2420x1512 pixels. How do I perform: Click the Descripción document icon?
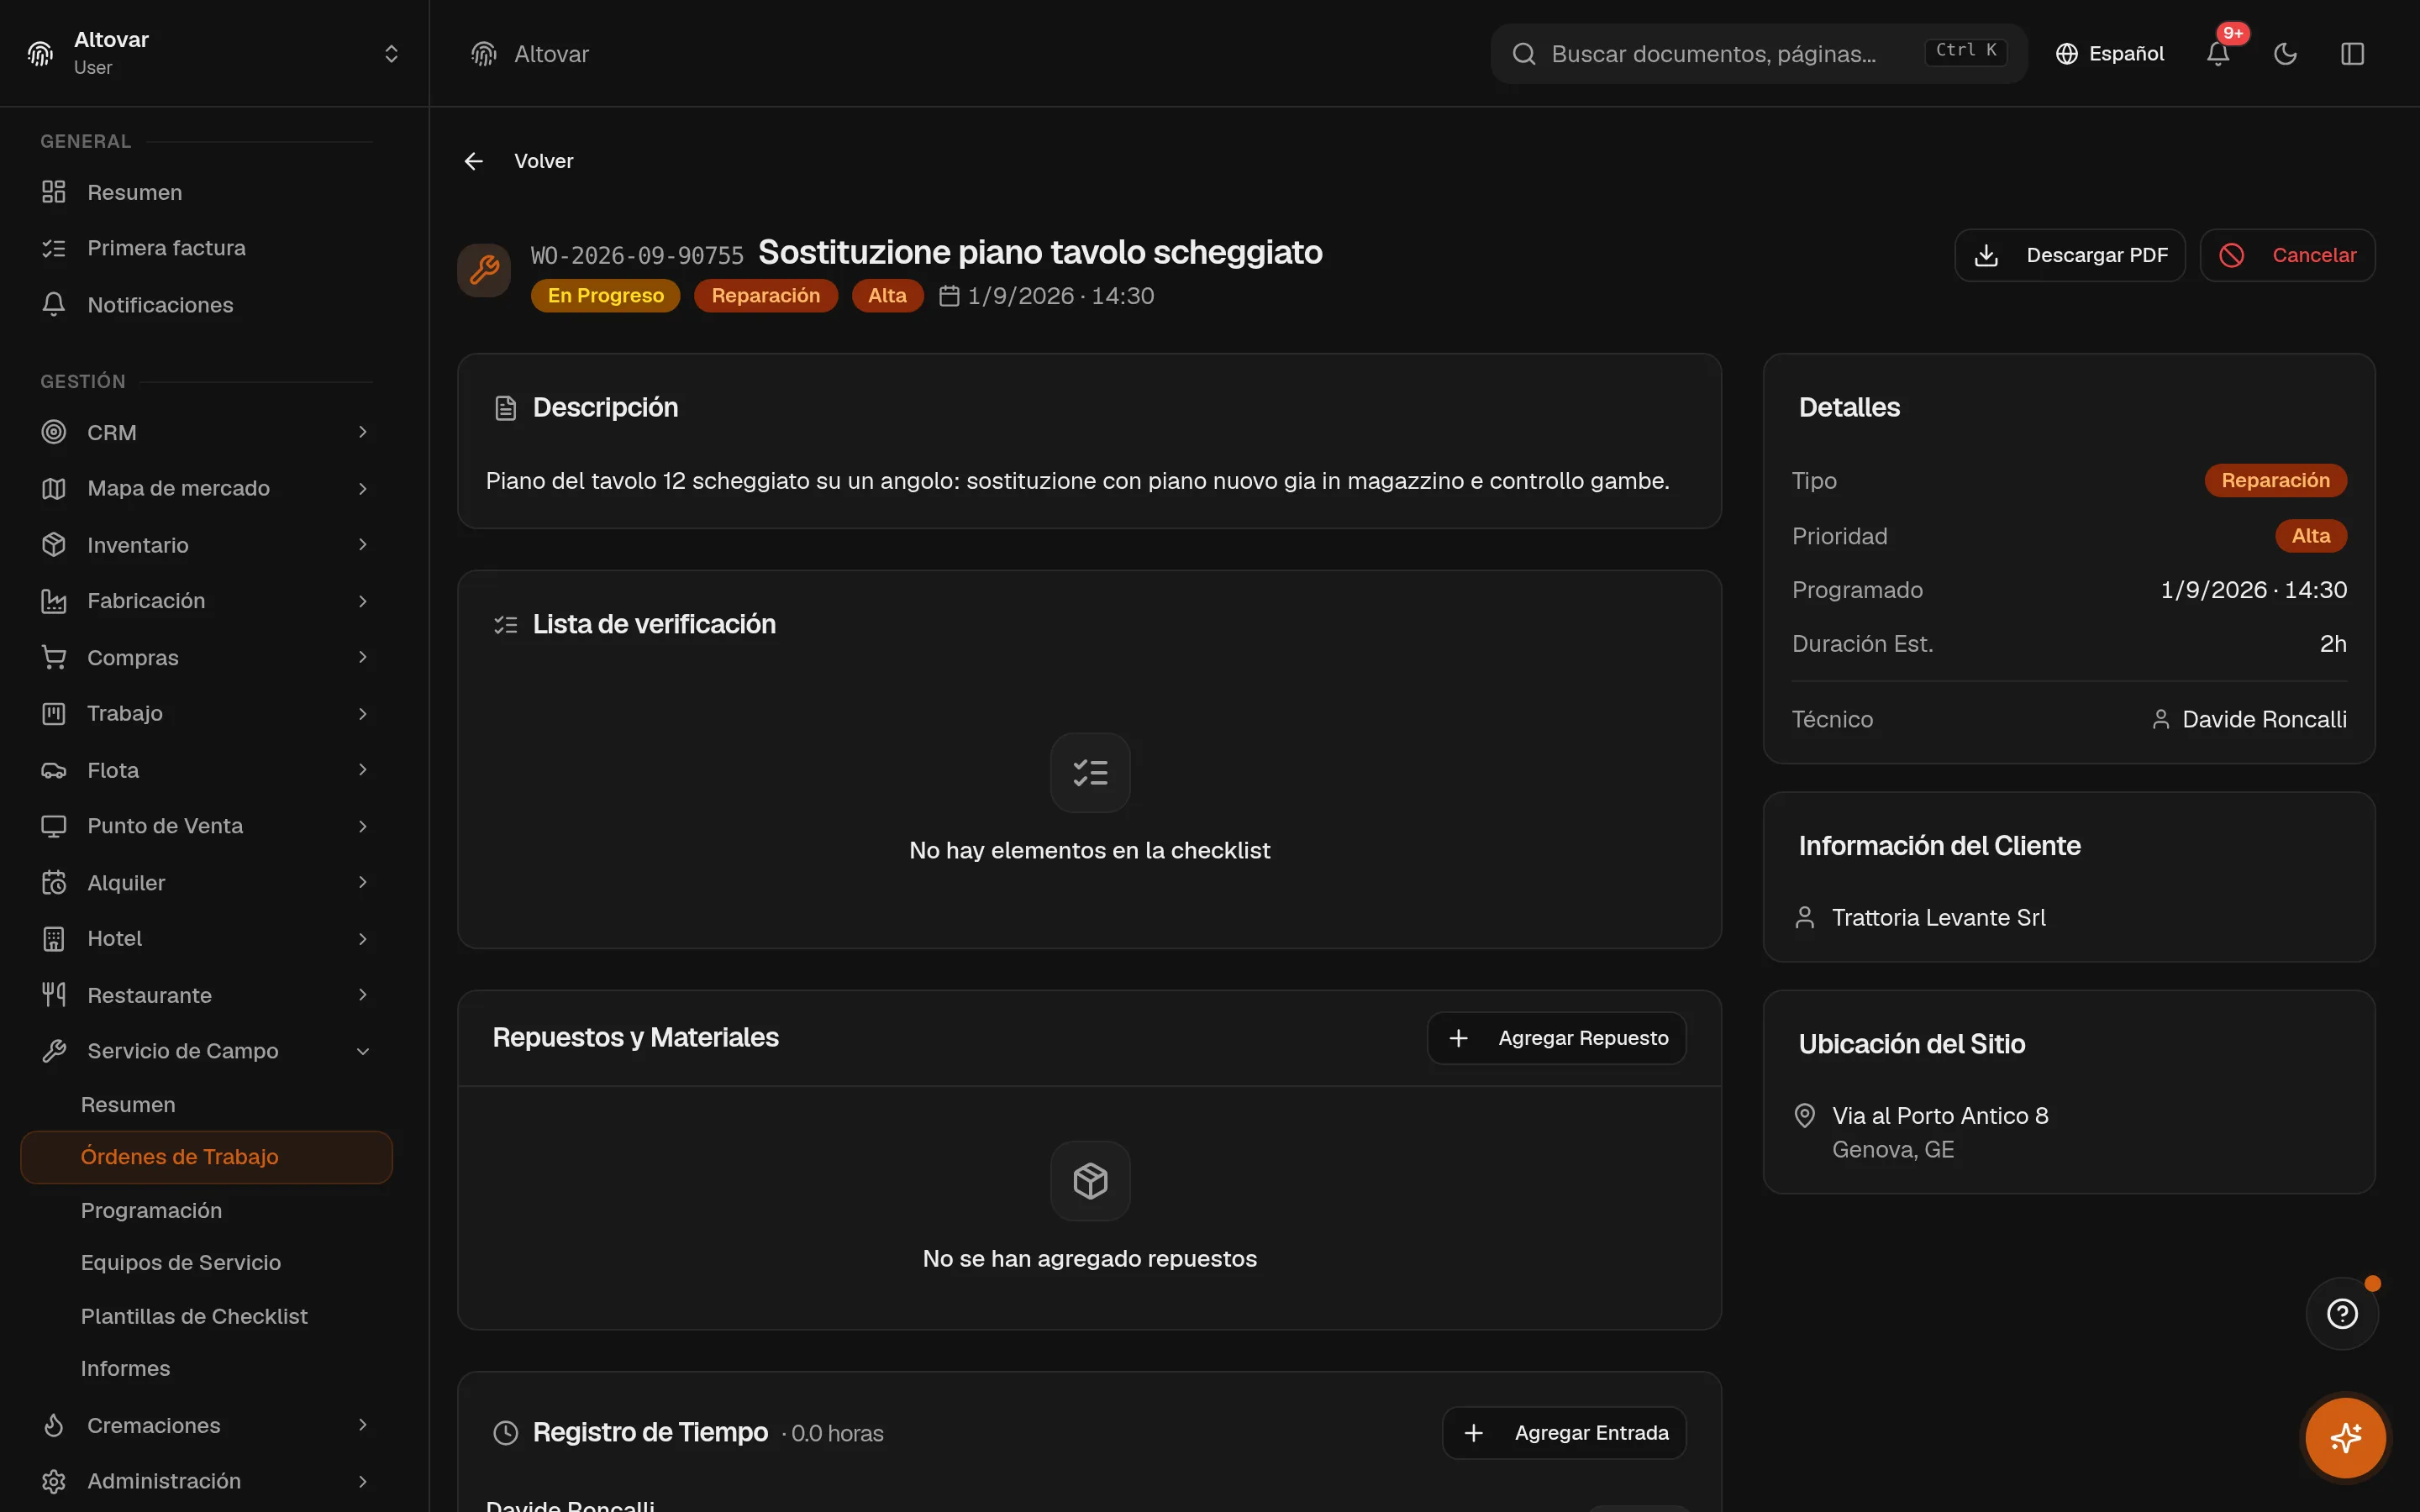pyautogui.click(x=506, y=408)
